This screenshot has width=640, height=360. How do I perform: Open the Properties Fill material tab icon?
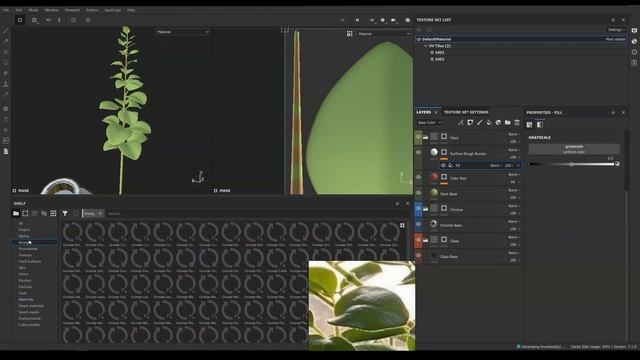(530, 124)
